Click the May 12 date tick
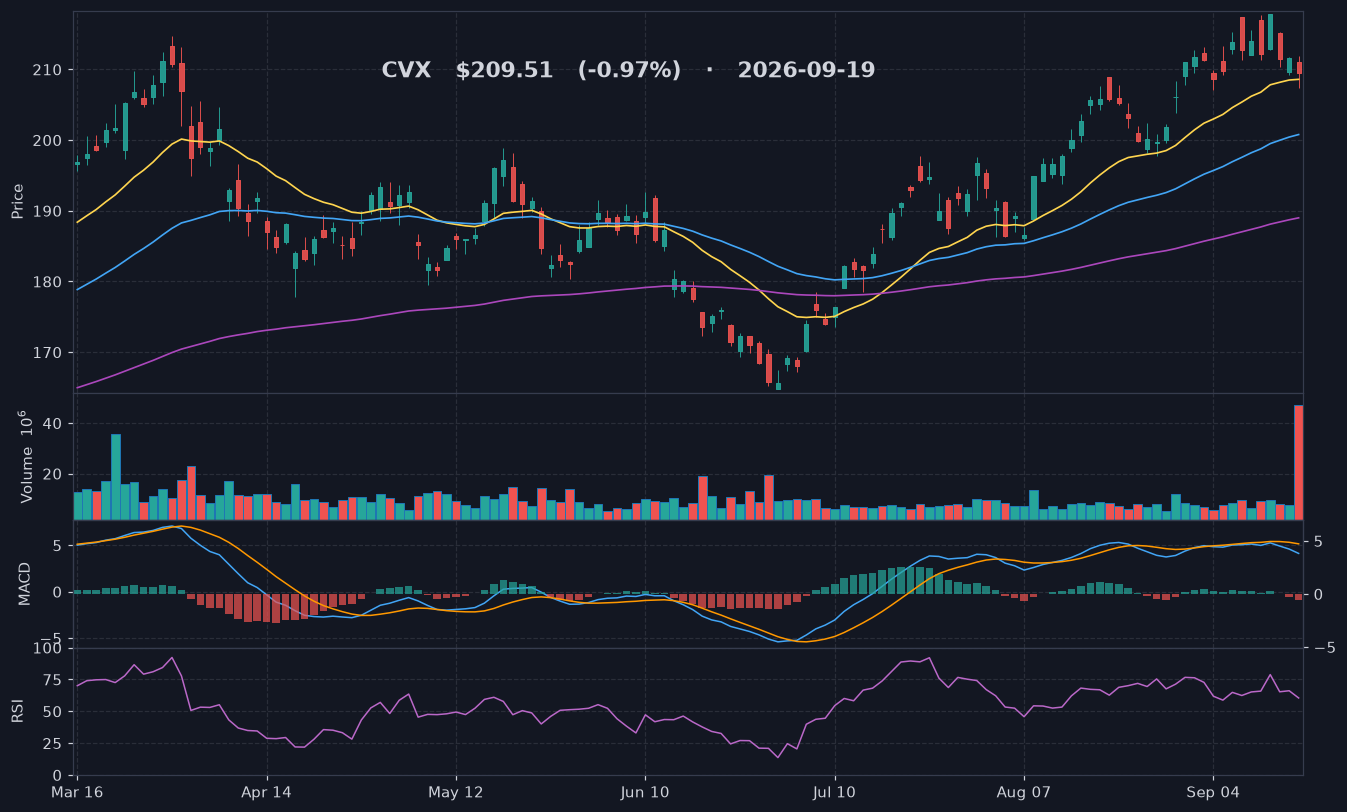 [x=456, y=791]
